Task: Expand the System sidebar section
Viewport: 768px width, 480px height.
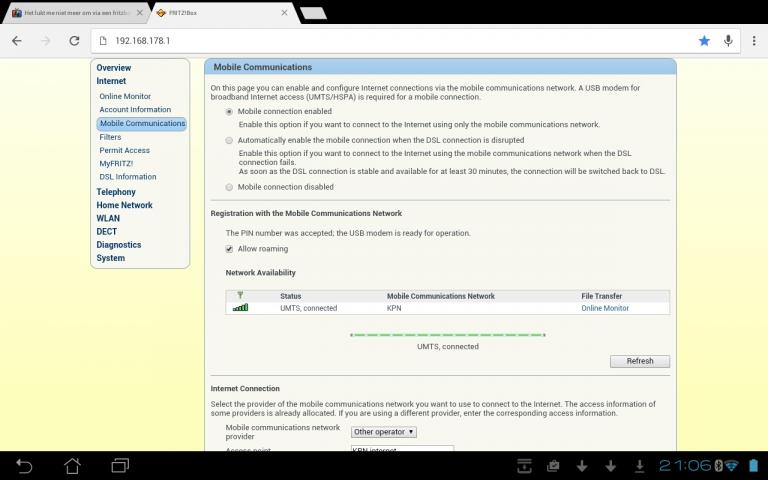Action: [x=111, y=258]
